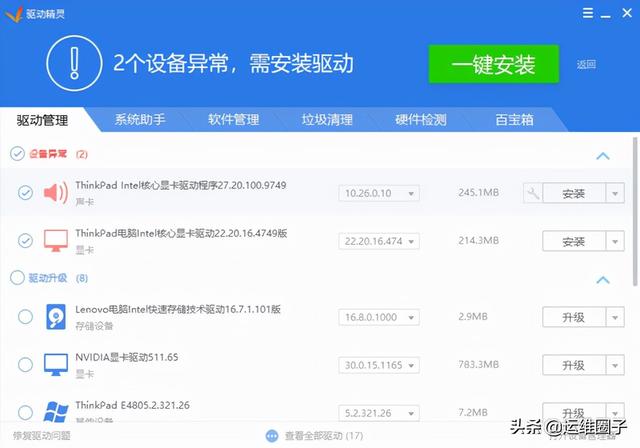Click the vertical scrollbar of the driver list
640x448 pixels.
coord(635,211)
